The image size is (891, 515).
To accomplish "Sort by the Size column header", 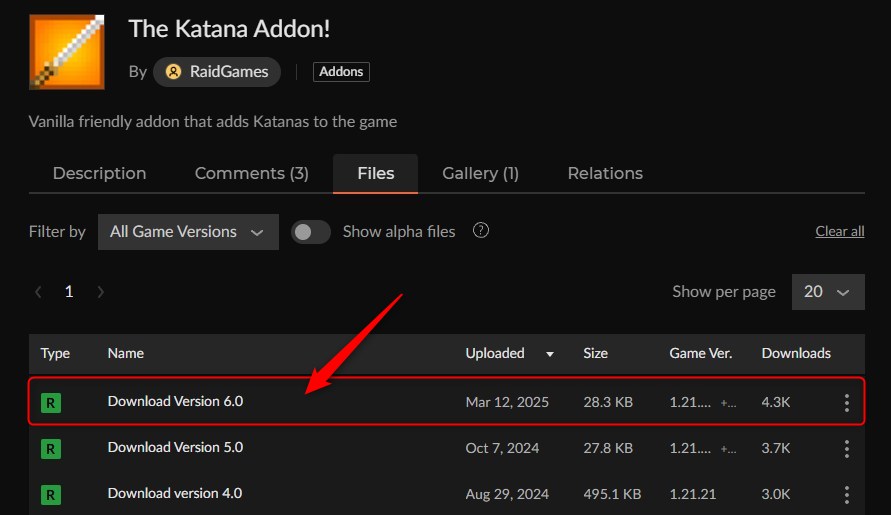I will coord(596,354).
